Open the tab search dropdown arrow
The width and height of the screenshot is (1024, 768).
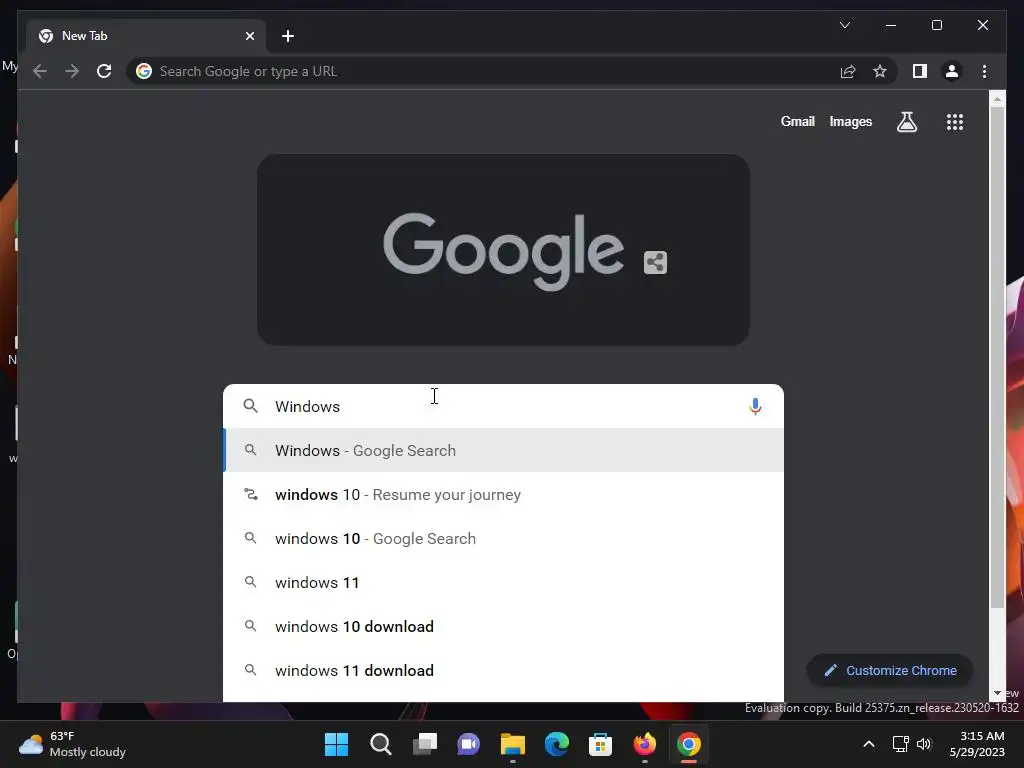tap(844, 25)
